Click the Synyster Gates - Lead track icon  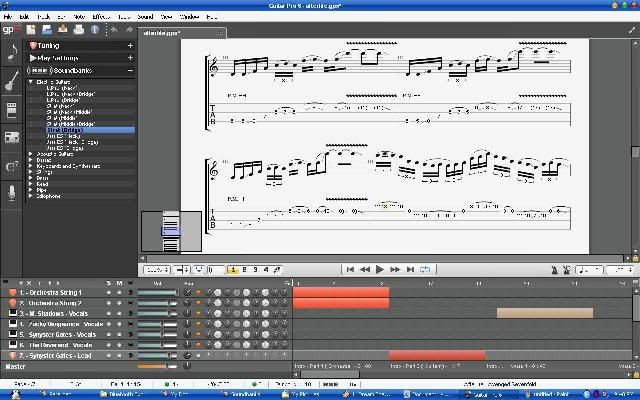click(13, 356)
